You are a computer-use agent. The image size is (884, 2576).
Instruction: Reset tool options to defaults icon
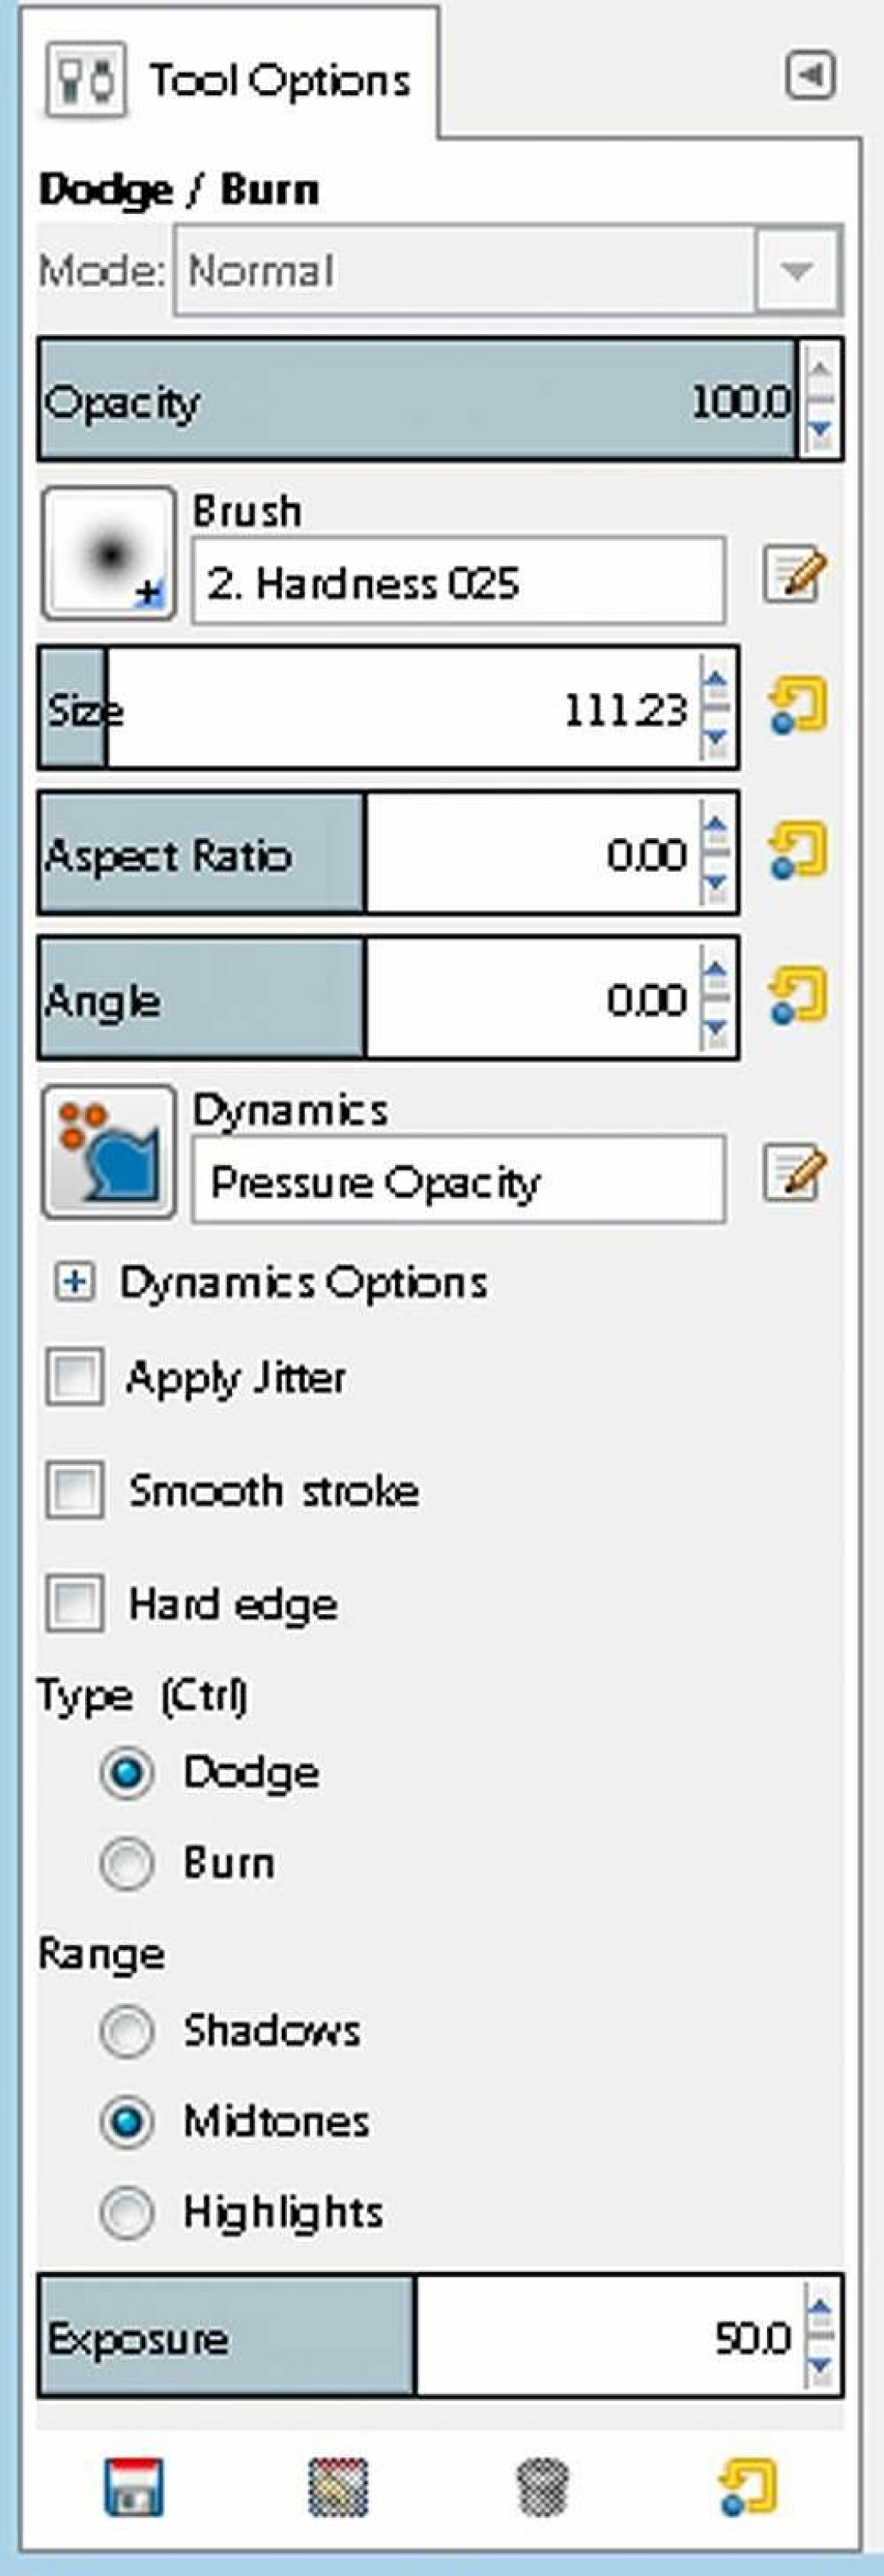[748, 2487]
